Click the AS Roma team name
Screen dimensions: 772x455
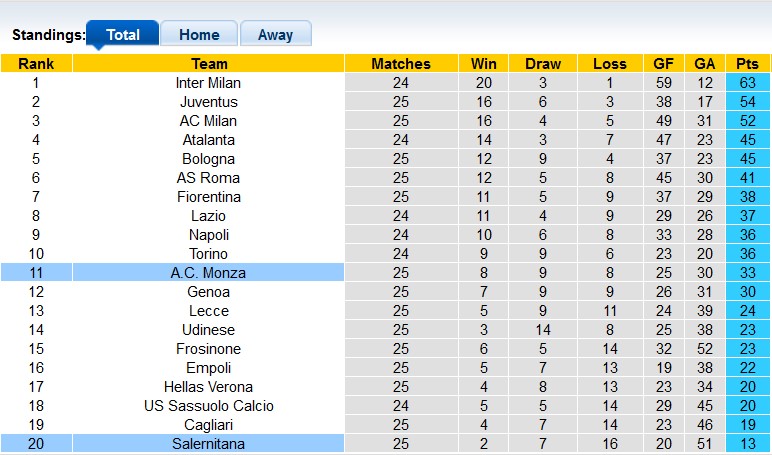pos(208,178)
